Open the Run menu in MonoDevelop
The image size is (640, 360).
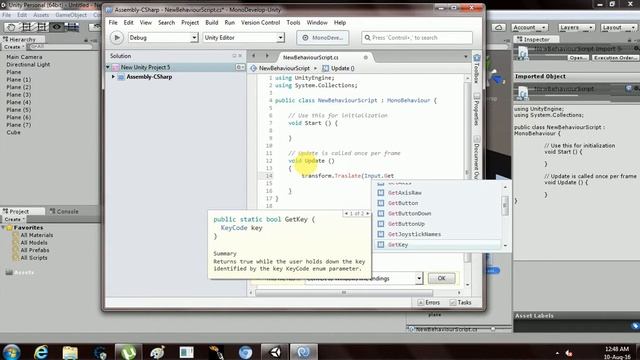tap(230, 22)
